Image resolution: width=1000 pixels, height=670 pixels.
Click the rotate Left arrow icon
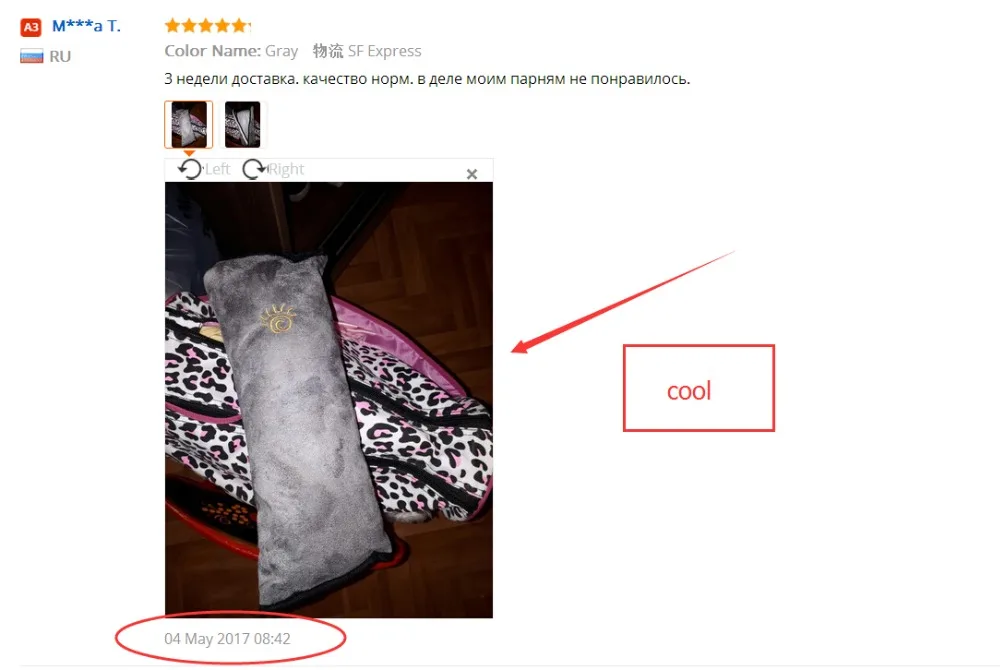[189, 169]
